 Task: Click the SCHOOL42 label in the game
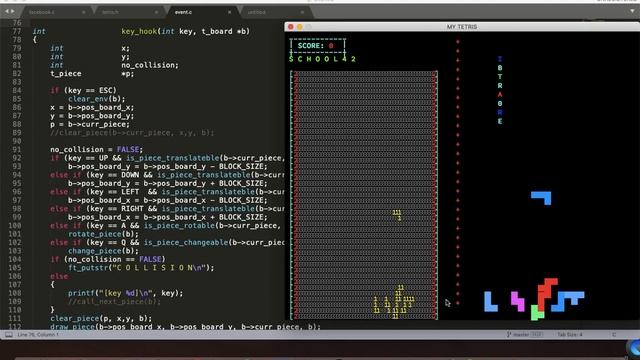coord(322,59)
